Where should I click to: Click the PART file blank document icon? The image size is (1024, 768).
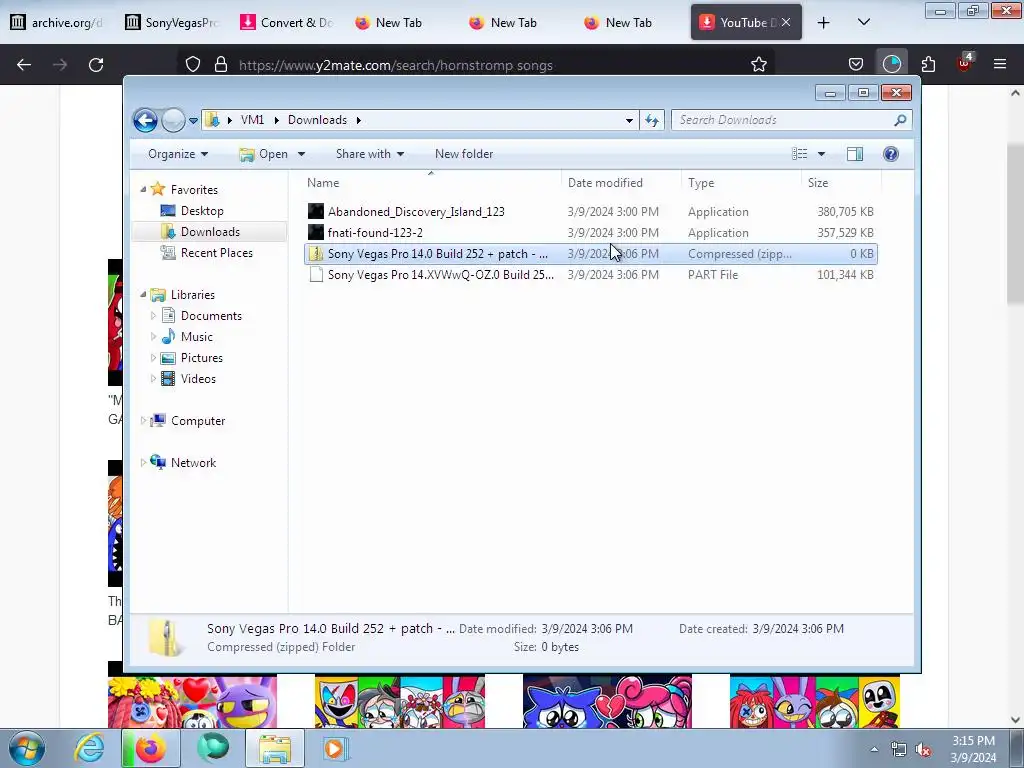click(316, 275)
